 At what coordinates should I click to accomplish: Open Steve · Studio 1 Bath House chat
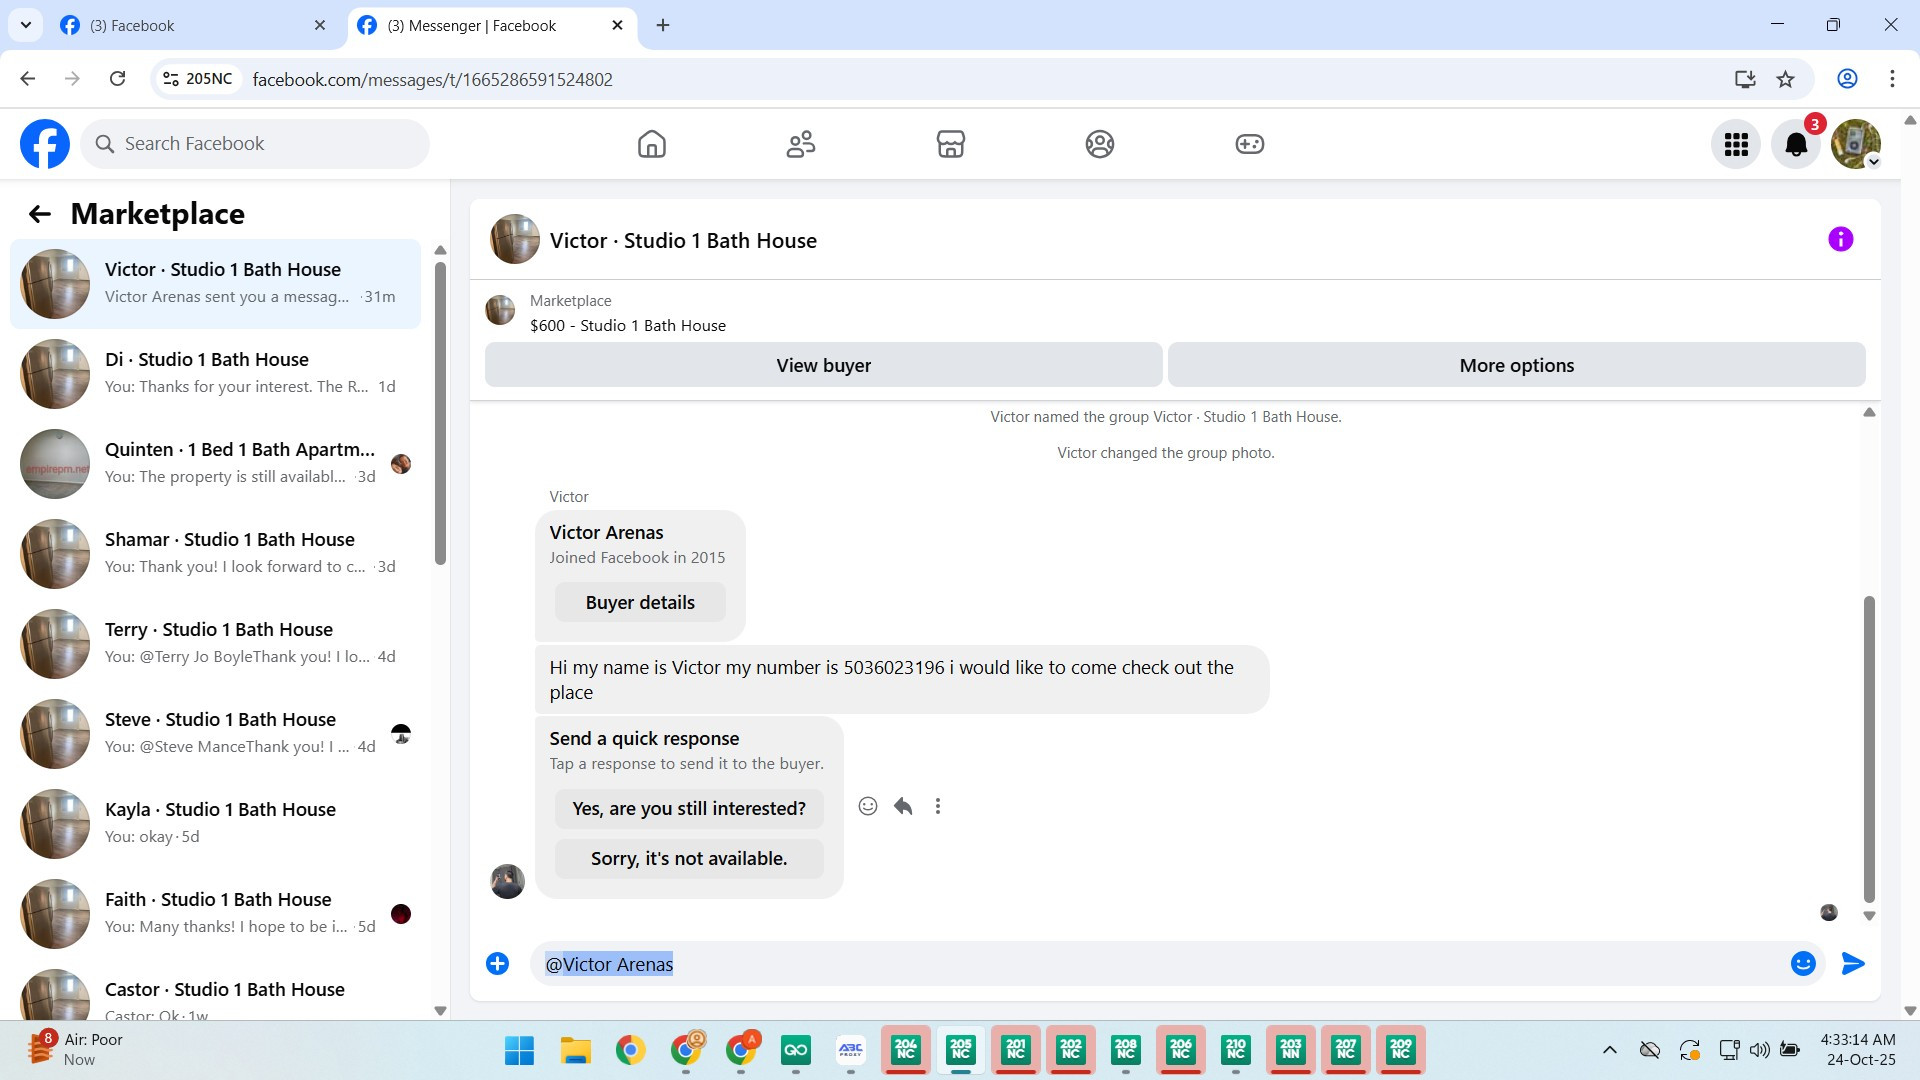point(216,734)
